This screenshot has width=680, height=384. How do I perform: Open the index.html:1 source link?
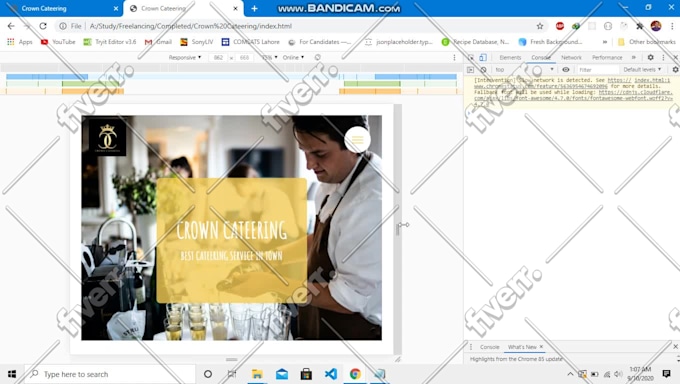coord(652,80)
